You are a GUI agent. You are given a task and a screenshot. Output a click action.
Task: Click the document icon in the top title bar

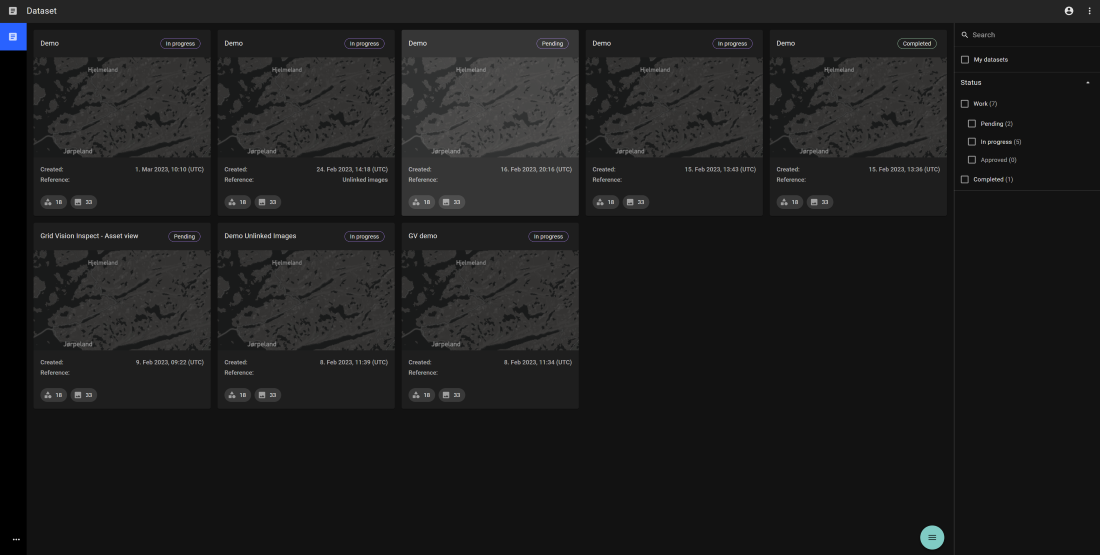pos(13,11)
